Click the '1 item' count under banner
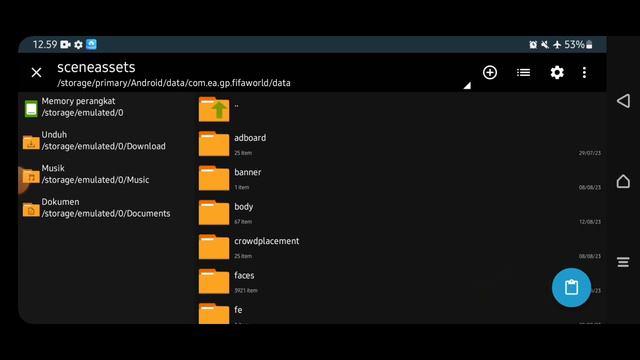The height and width of the screenshot is (360, 640). (x=242, y=187)
